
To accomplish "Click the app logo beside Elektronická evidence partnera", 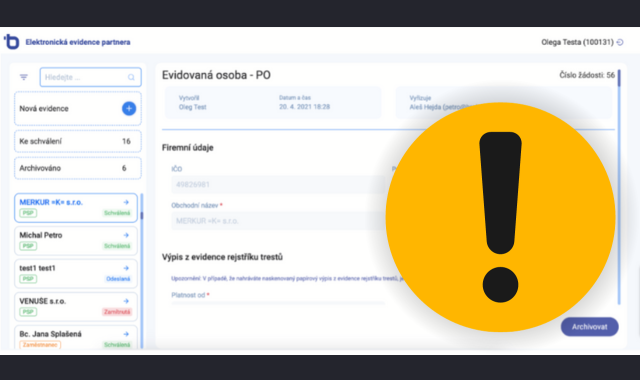I will [x=11, y=42].
